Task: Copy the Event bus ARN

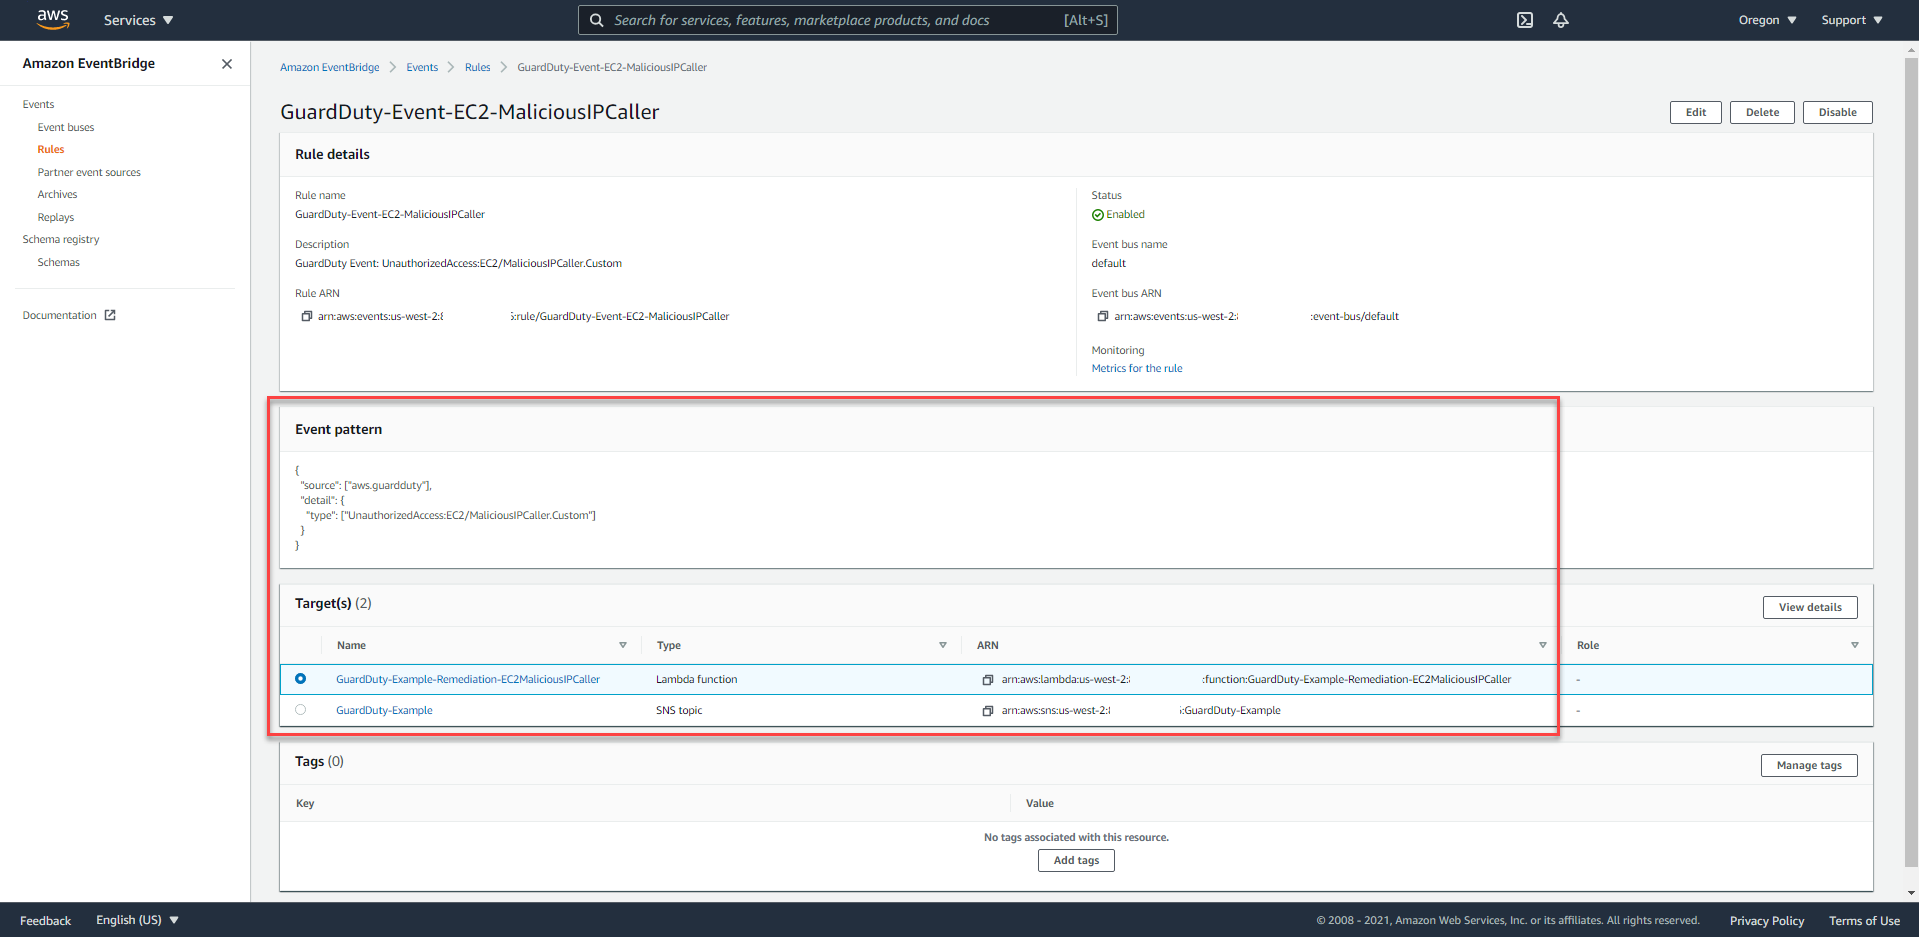Action: (1103, 316)
